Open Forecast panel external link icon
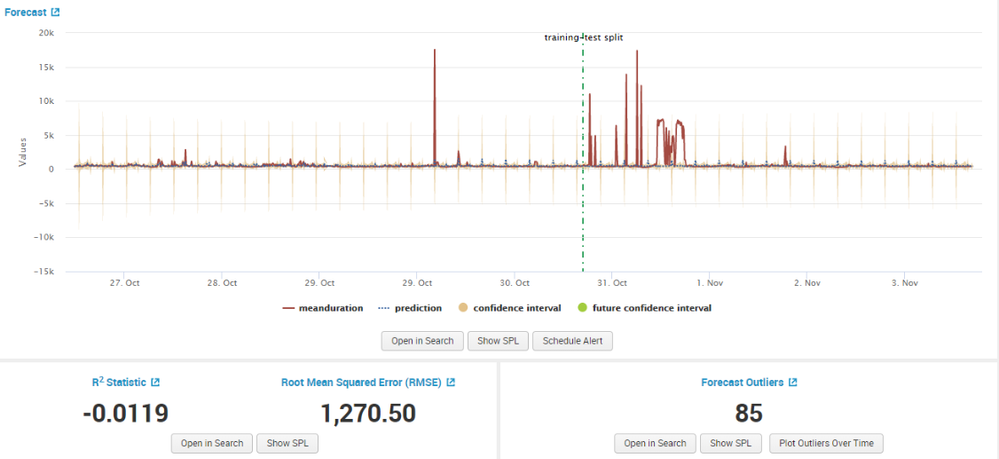 click(55, 12)
